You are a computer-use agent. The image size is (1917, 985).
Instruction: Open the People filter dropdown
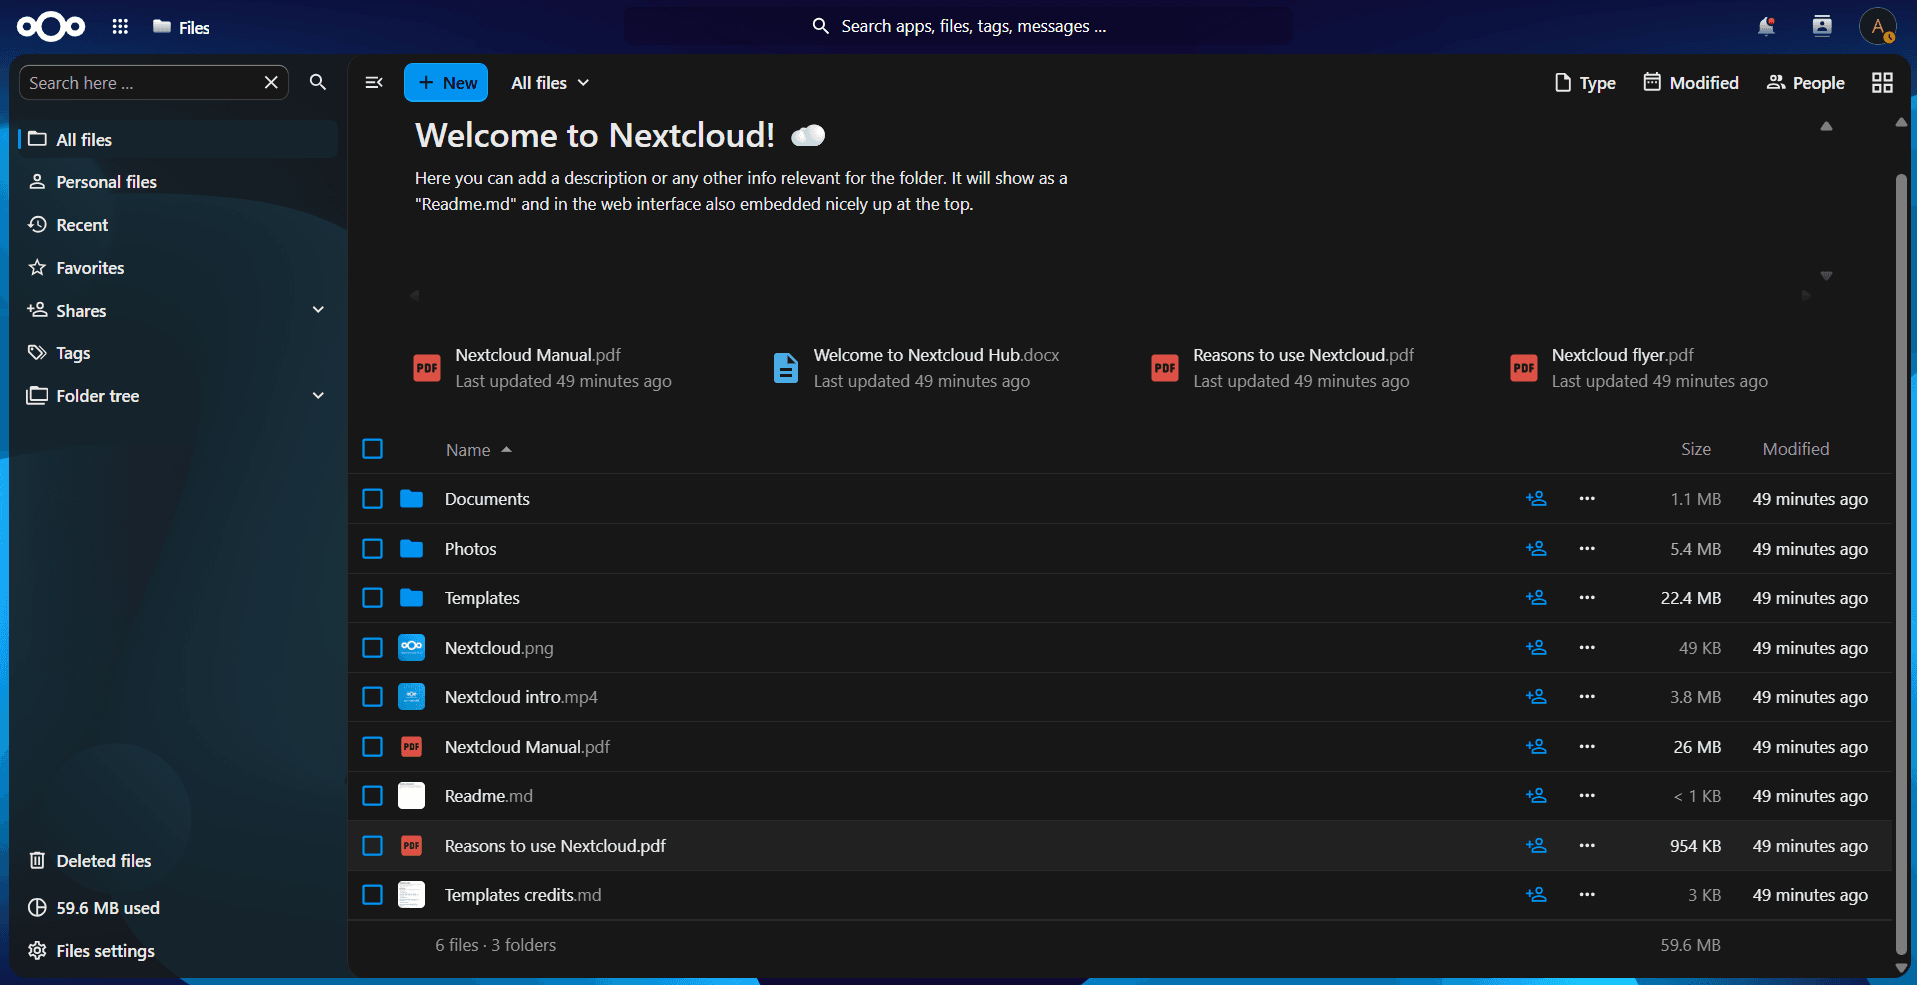(x=1805, y=83)
